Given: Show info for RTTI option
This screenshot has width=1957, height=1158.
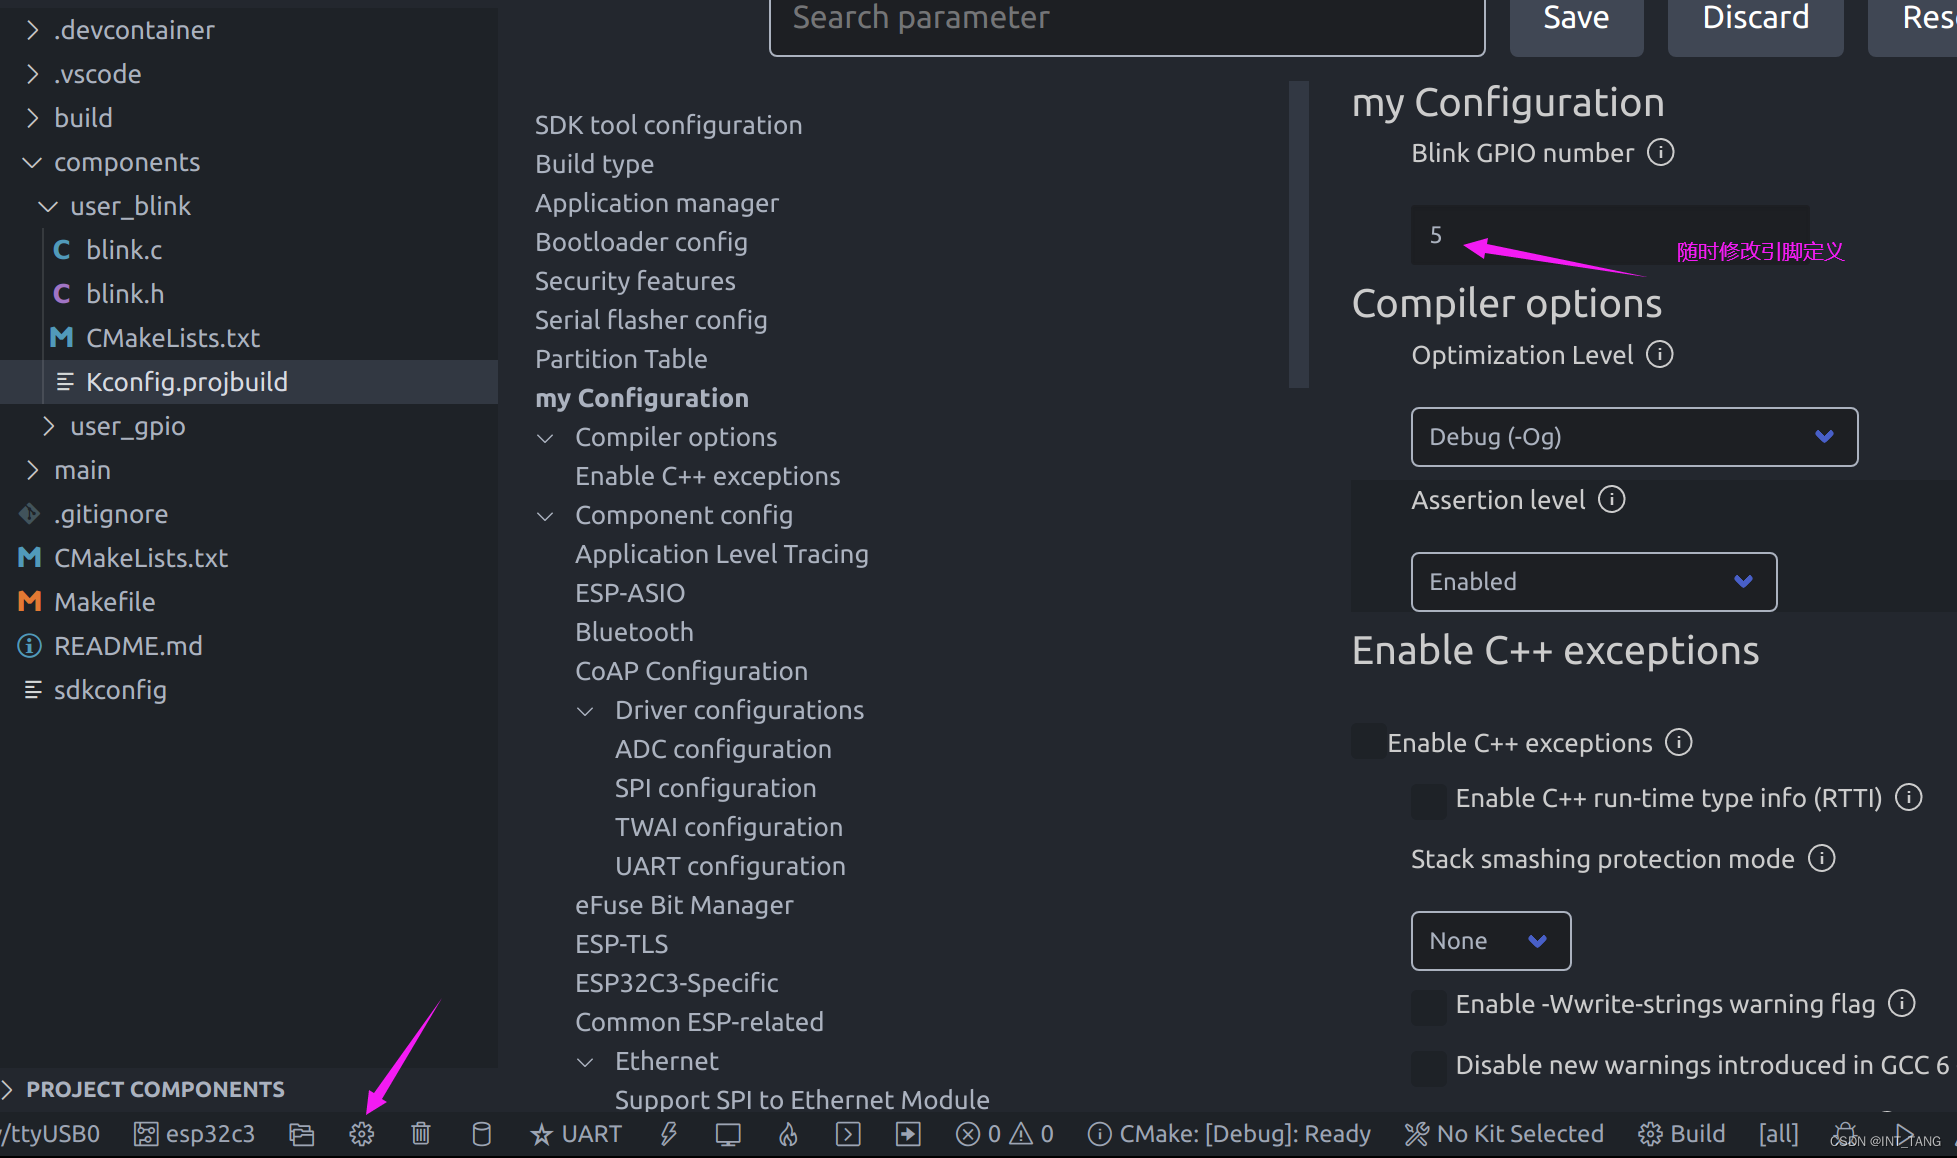Looking at the screenshot, I should (1909, 797).
